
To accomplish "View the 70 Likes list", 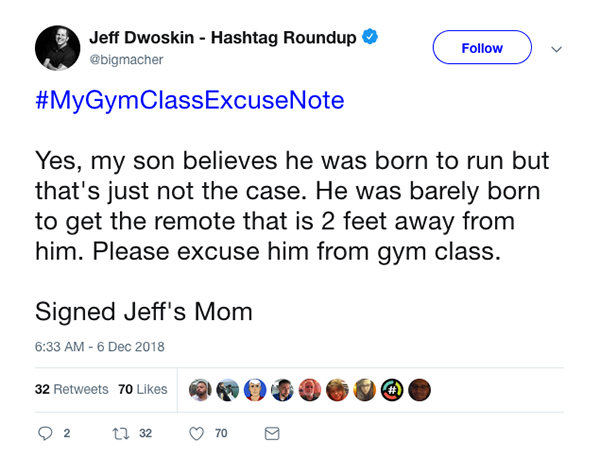I will click(x=142, y=389).
